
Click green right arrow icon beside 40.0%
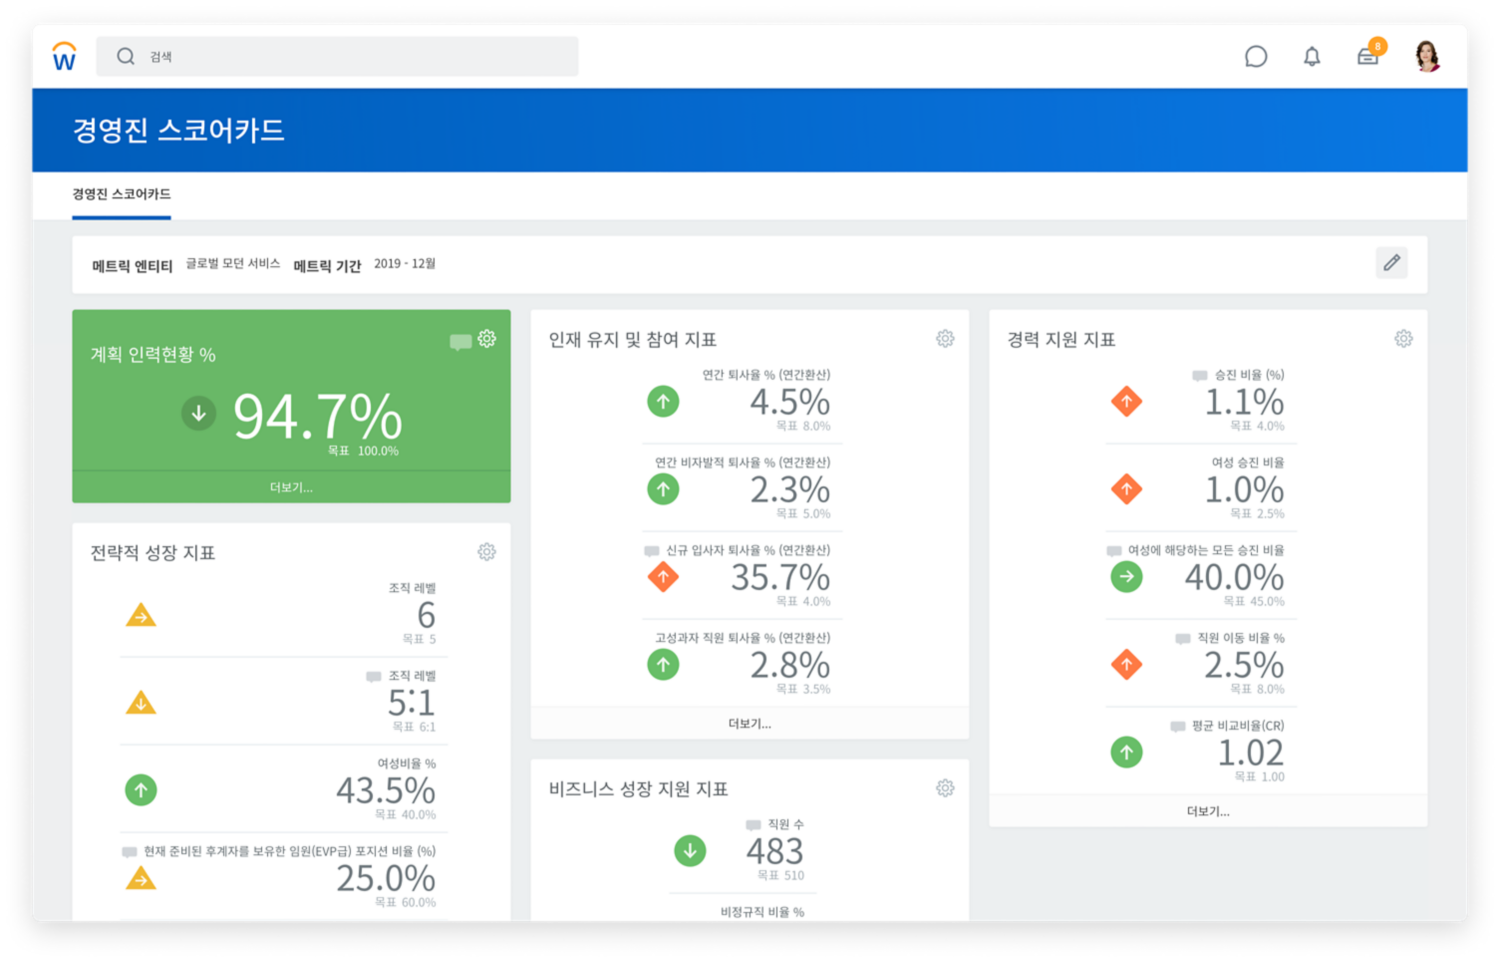[x=1127, y=577]
